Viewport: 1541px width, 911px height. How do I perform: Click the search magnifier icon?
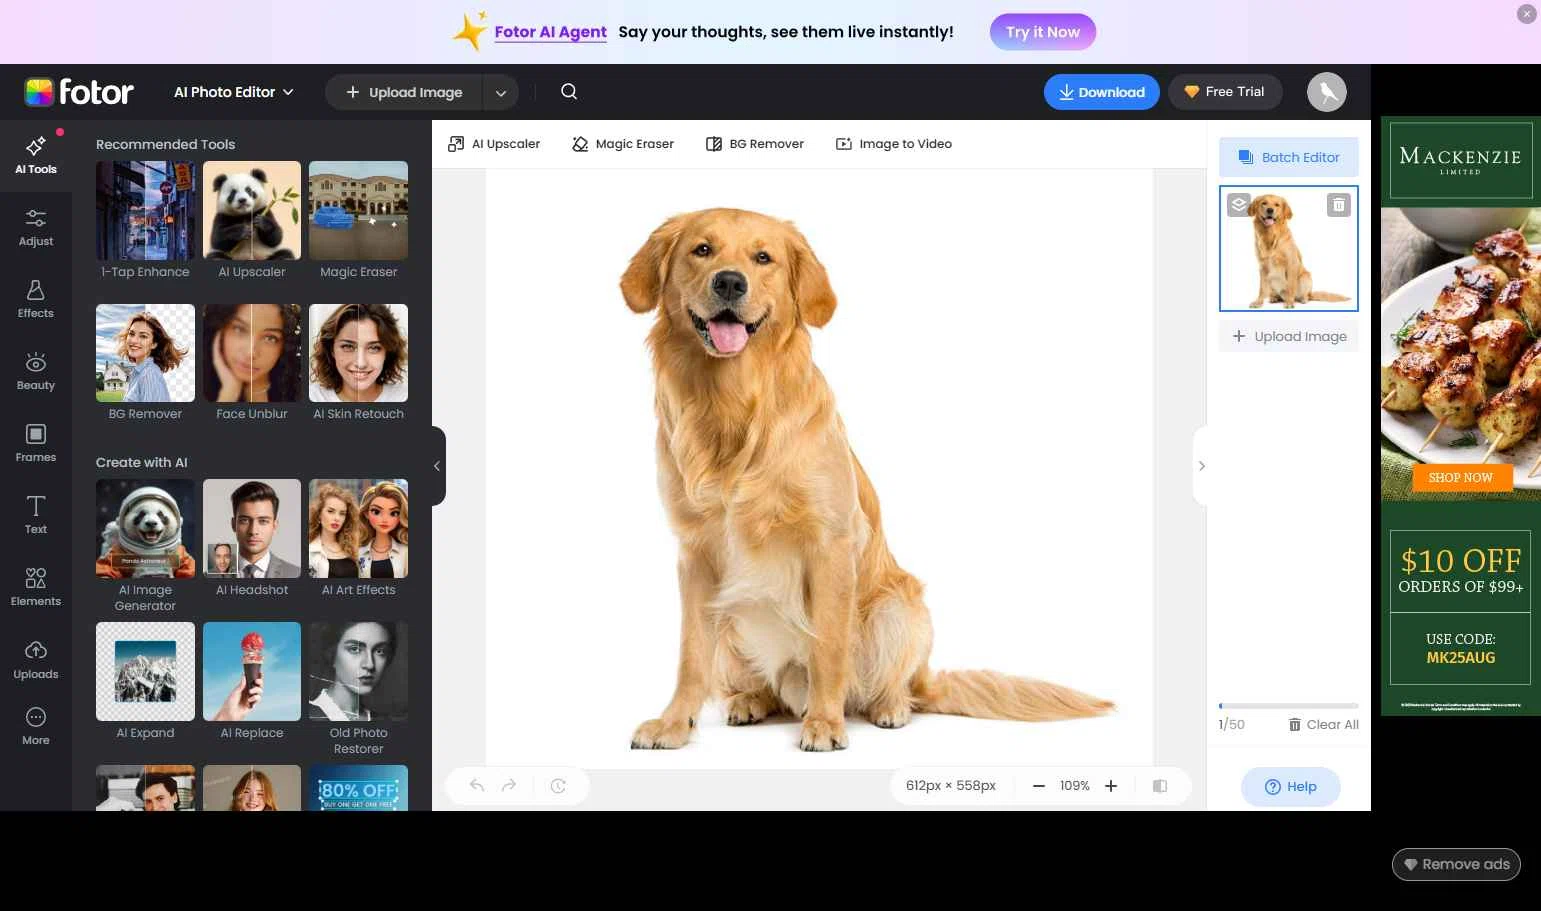tap(569, 92)
